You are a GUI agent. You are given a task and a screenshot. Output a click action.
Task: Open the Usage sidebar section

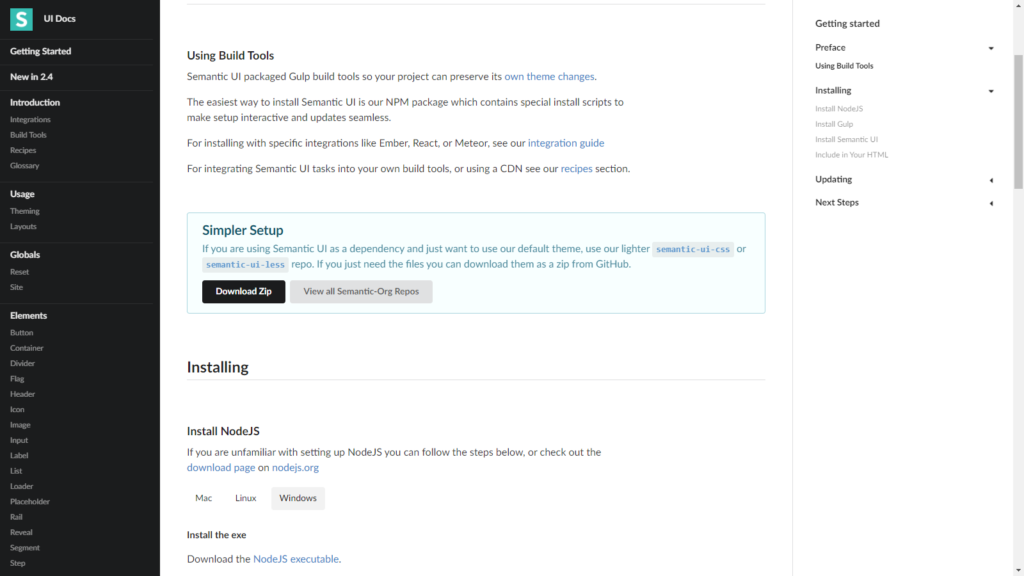pyautogui.click(x=22, y=194)
